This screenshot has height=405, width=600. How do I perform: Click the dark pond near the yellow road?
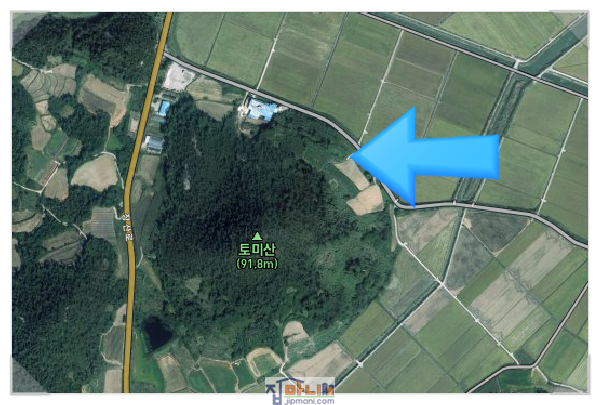(157, 333)
